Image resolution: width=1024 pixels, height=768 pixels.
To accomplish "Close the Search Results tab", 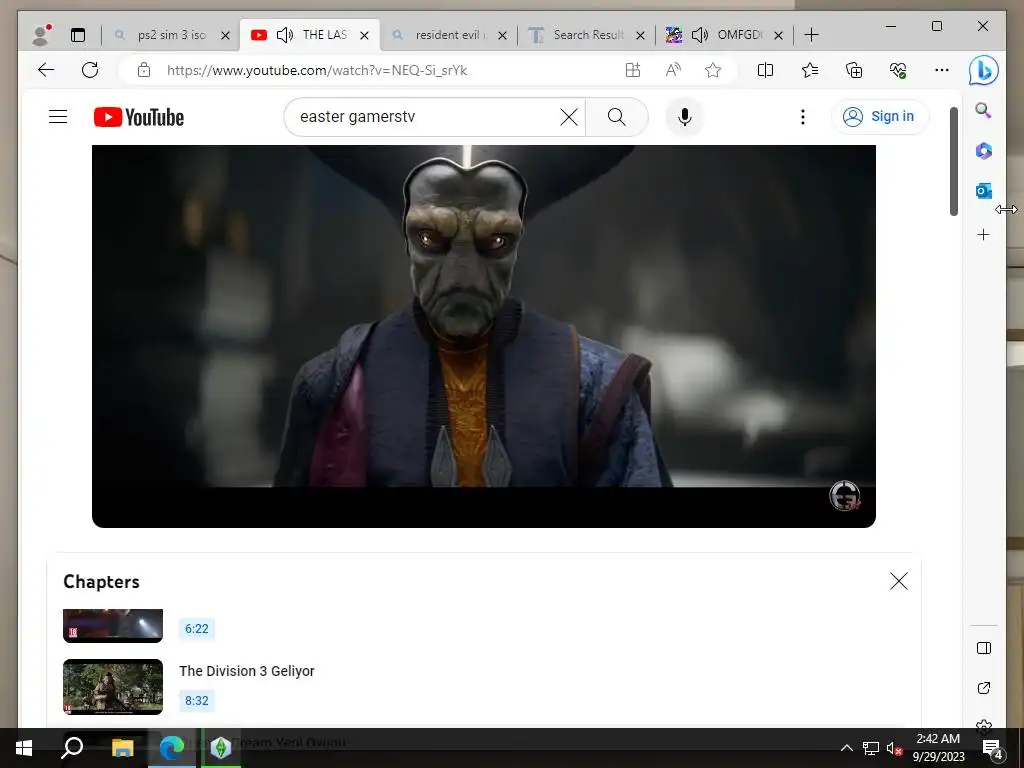I will (641, 35).
